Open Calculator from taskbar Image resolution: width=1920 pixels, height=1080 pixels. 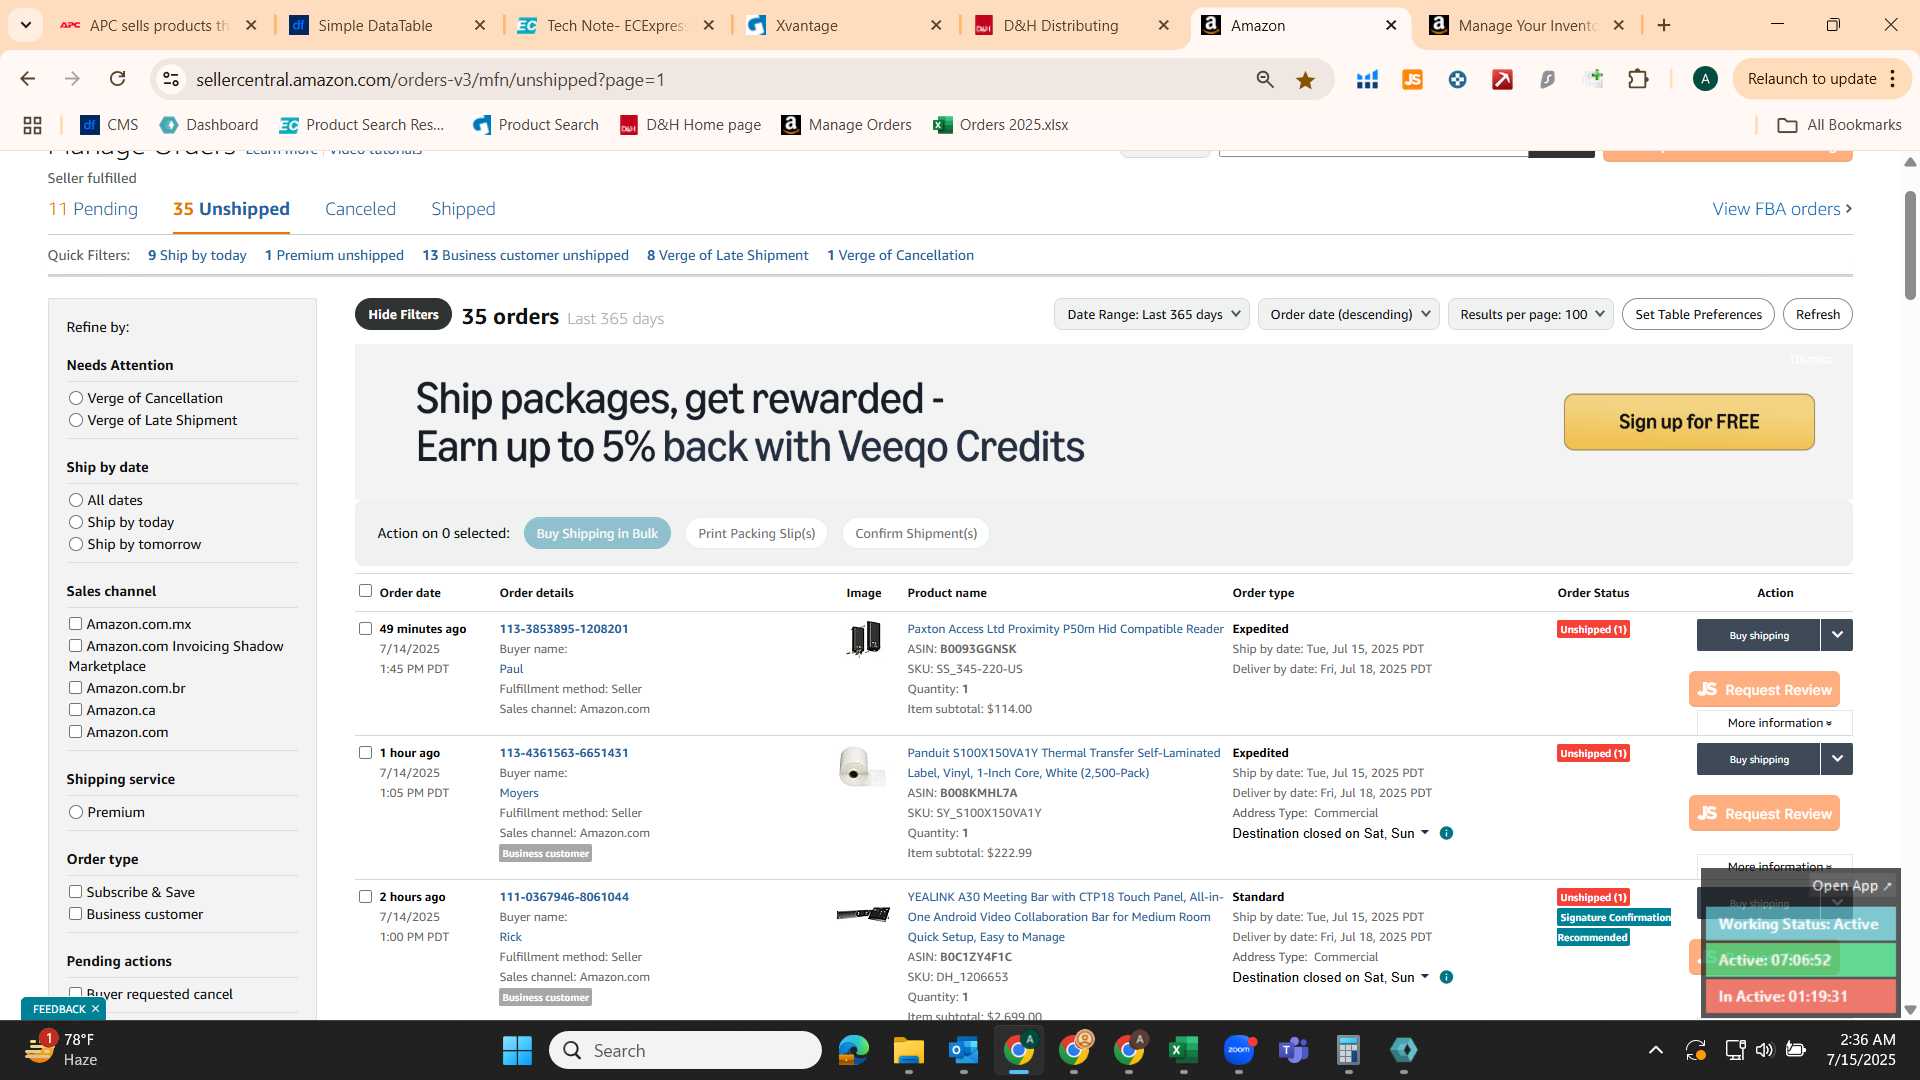tap(1348, 1050)
